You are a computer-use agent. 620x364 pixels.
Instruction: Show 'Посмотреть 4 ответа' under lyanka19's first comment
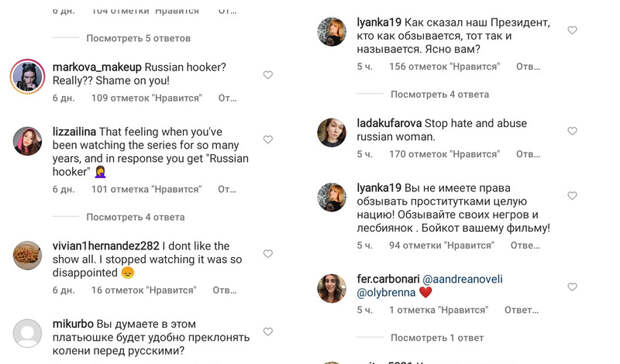[440, 94]
